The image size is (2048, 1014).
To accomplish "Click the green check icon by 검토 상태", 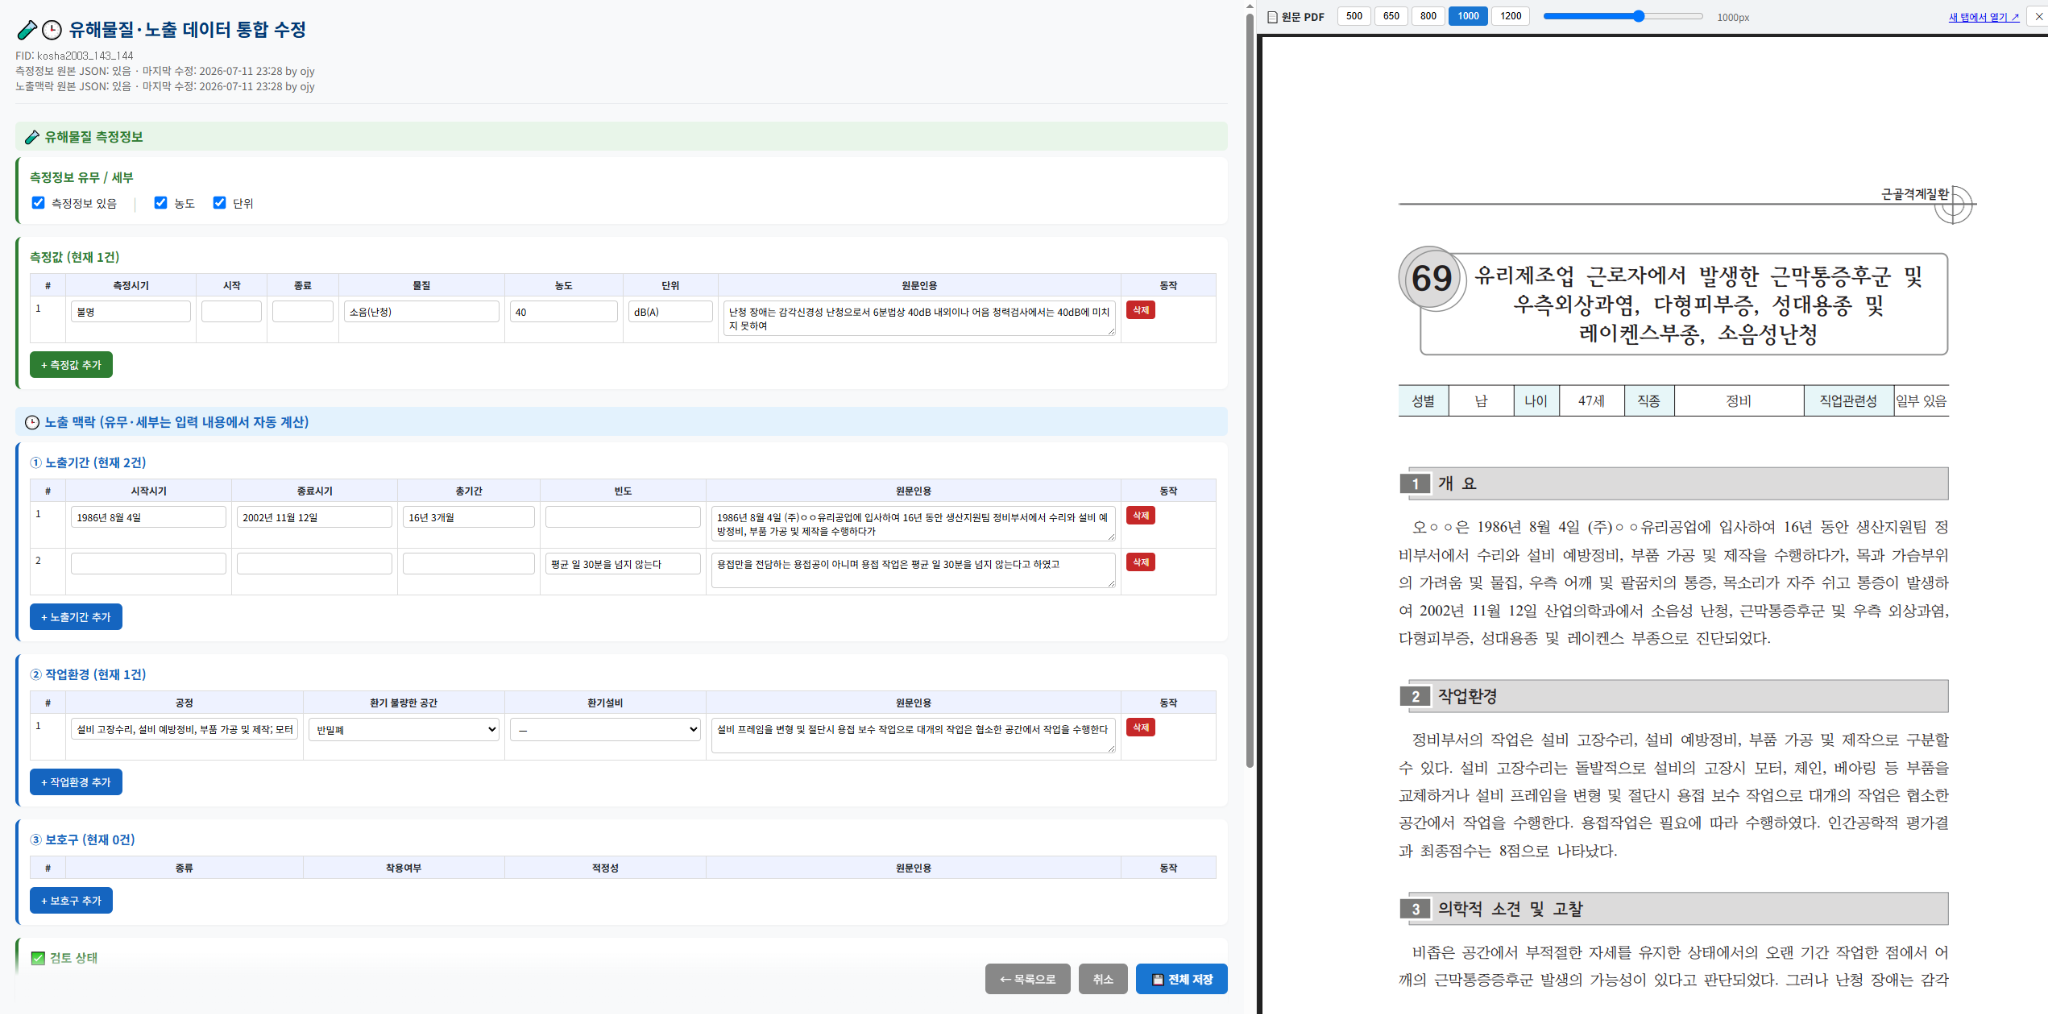I will point(38,958).
